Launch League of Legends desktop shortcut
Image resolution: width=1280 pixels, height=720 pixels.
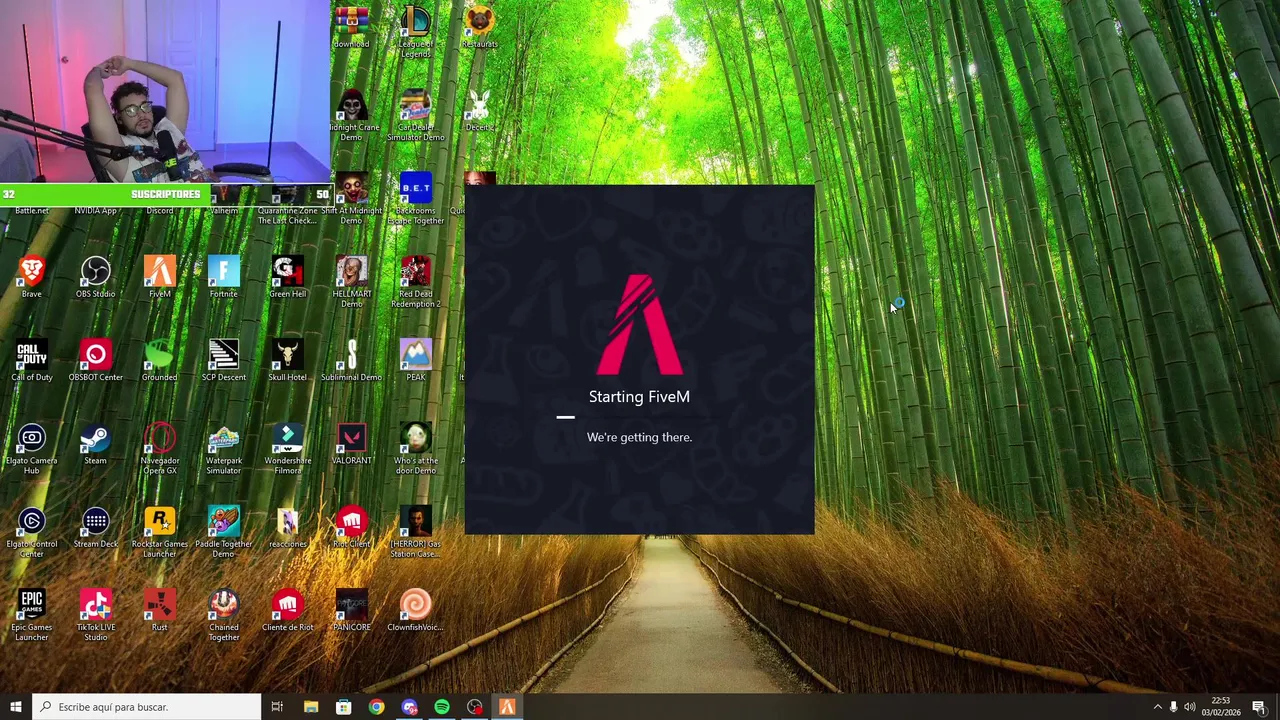[415, 31]
